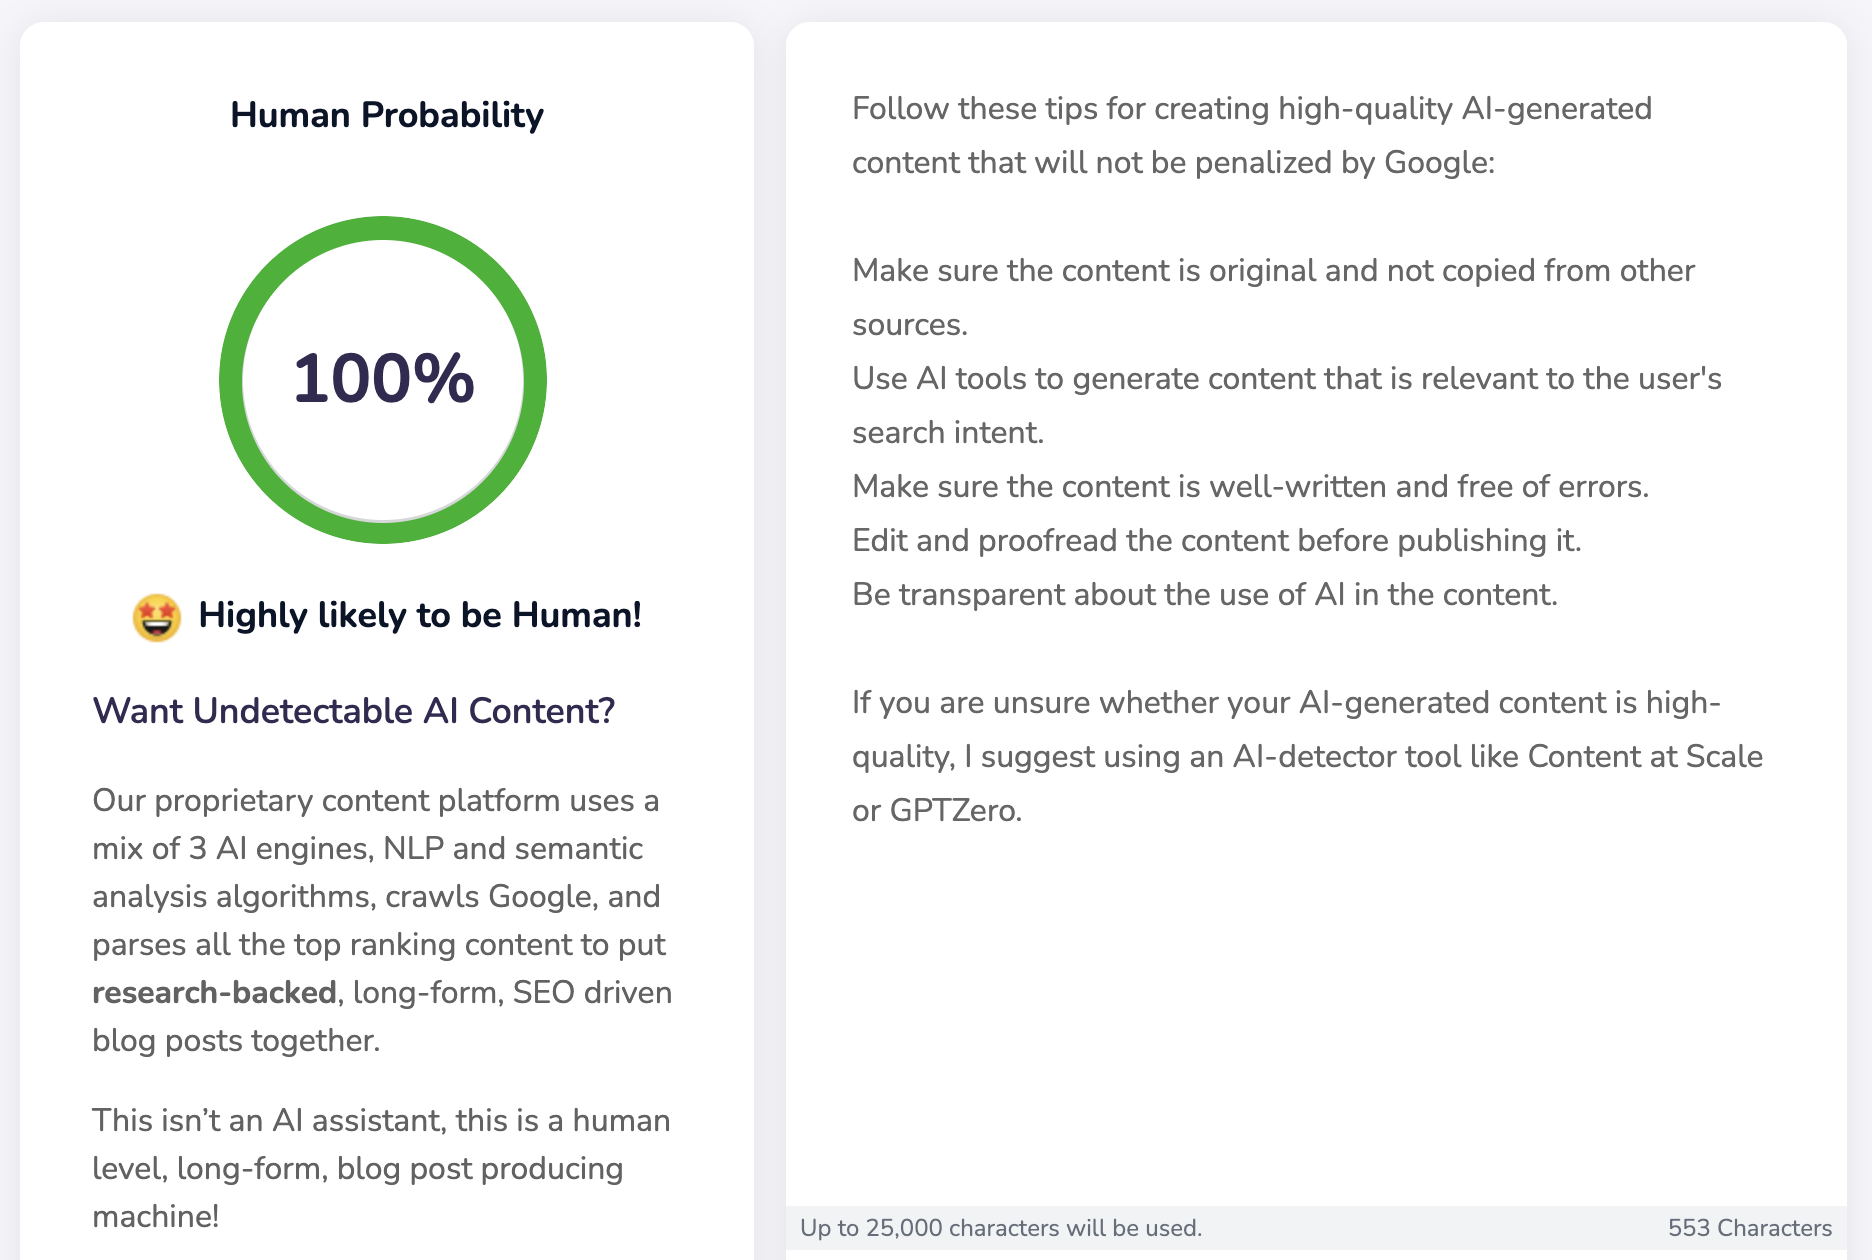The image size is (1872, 1260).
Task: Click the Human Probability heading
Action: 387,115
